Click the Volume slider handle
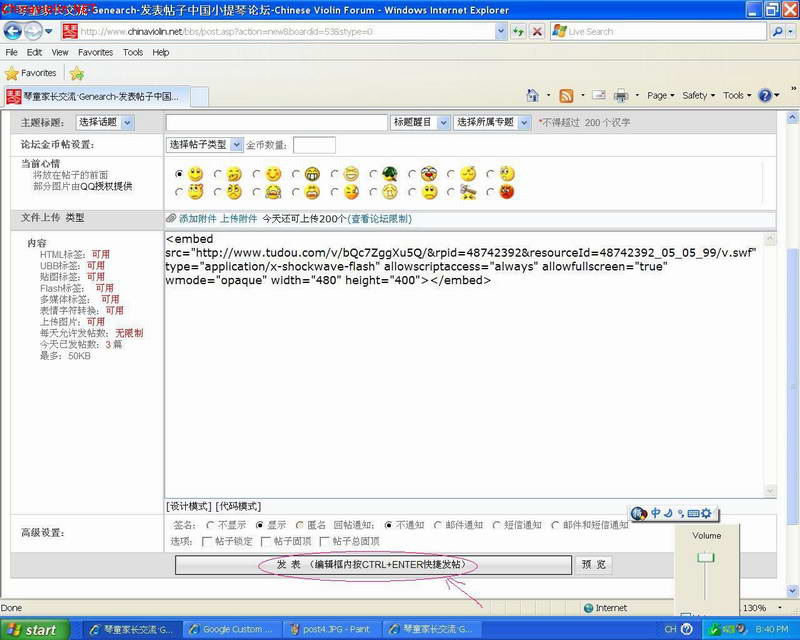 (x=706, y=557)
